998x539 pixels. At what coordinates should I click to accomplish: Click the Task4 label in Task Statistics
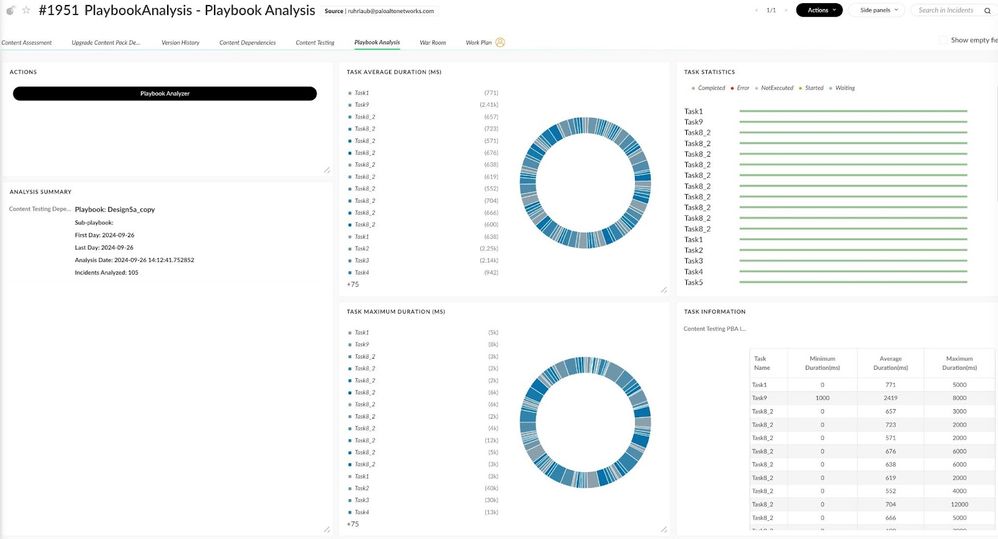[x=694, y=272]
